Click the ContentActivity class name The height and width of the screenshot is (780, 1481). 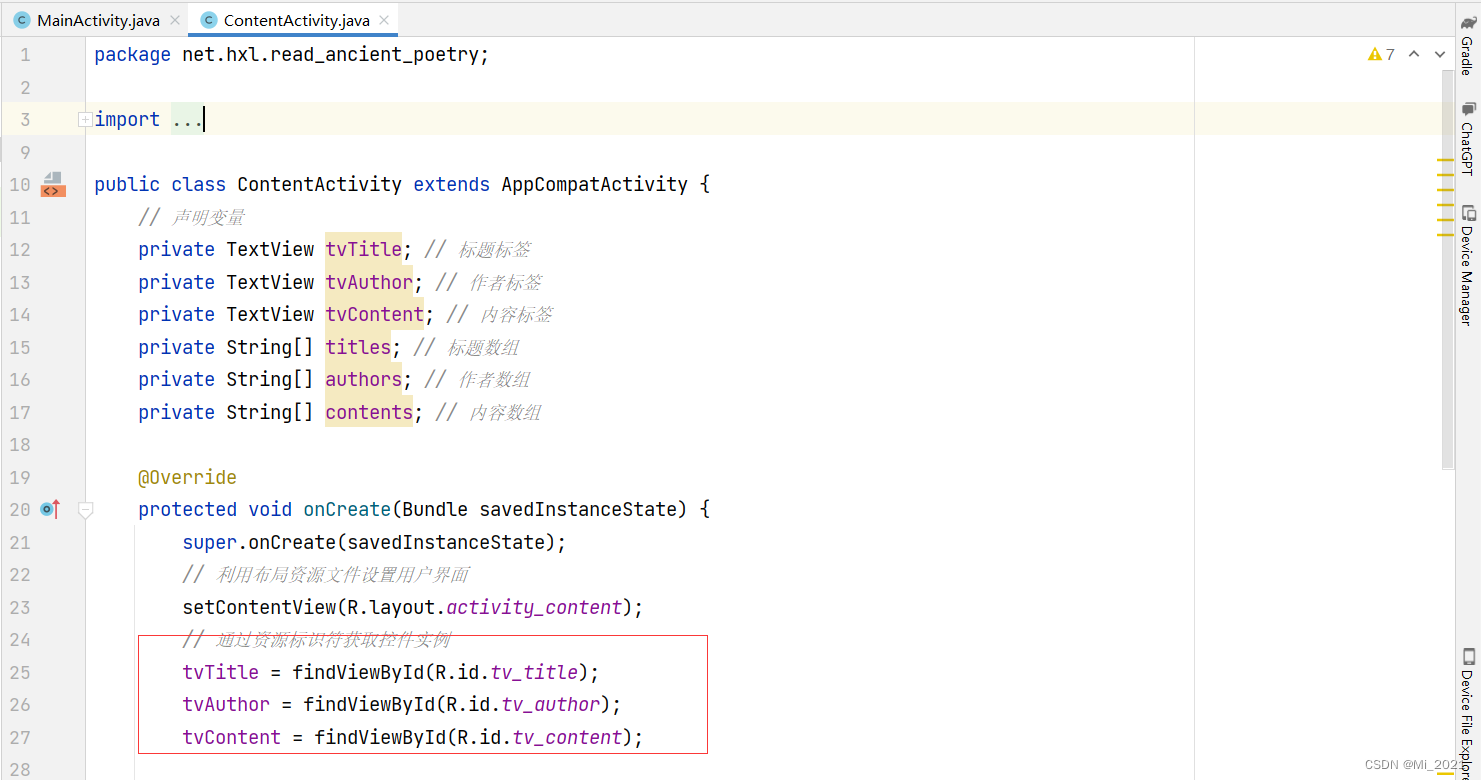coord(320,184)
